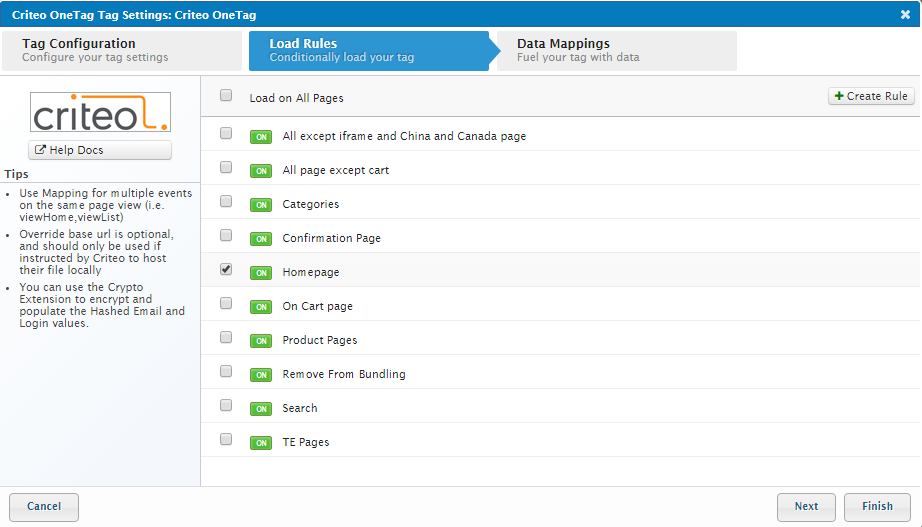Click the Finish button
The height and width of the screenshot is (527, 922).
tap(877, 506)
